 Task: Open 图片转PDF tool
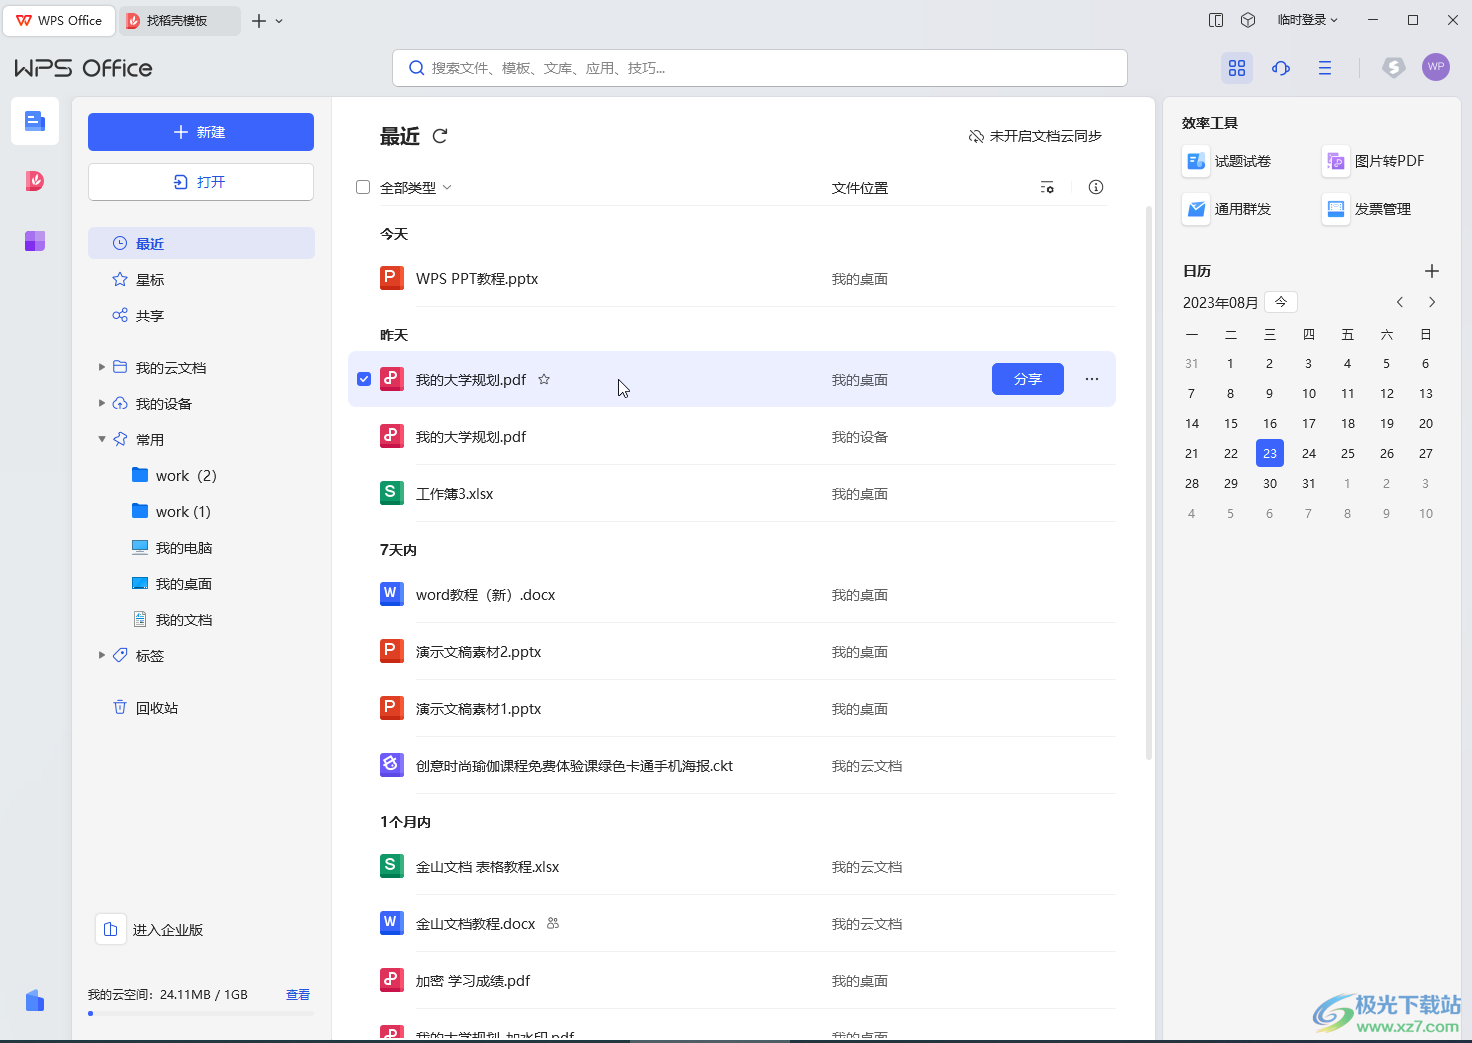coord(1373,161)
